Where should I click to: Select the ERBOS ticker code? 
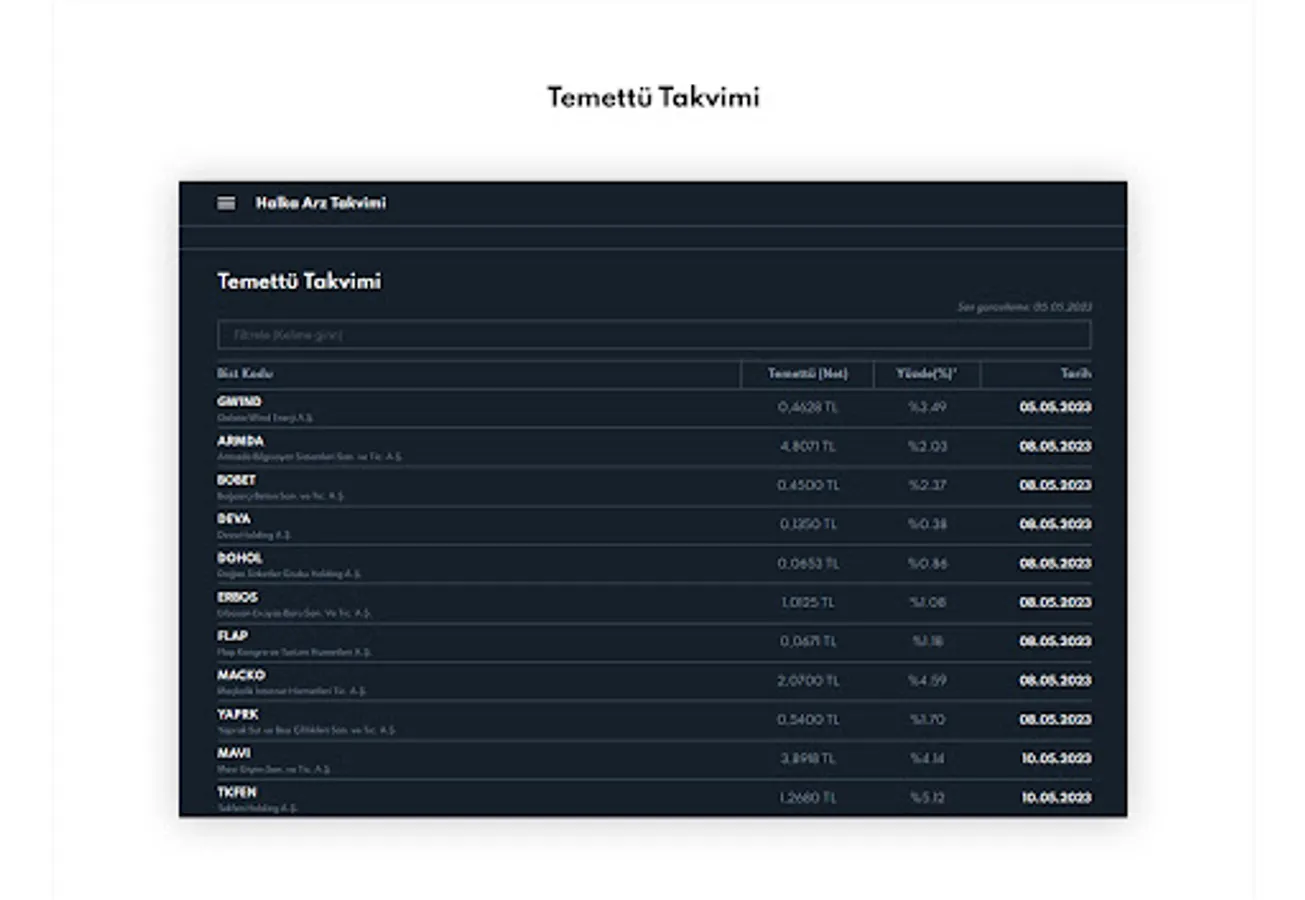[237, 597]
